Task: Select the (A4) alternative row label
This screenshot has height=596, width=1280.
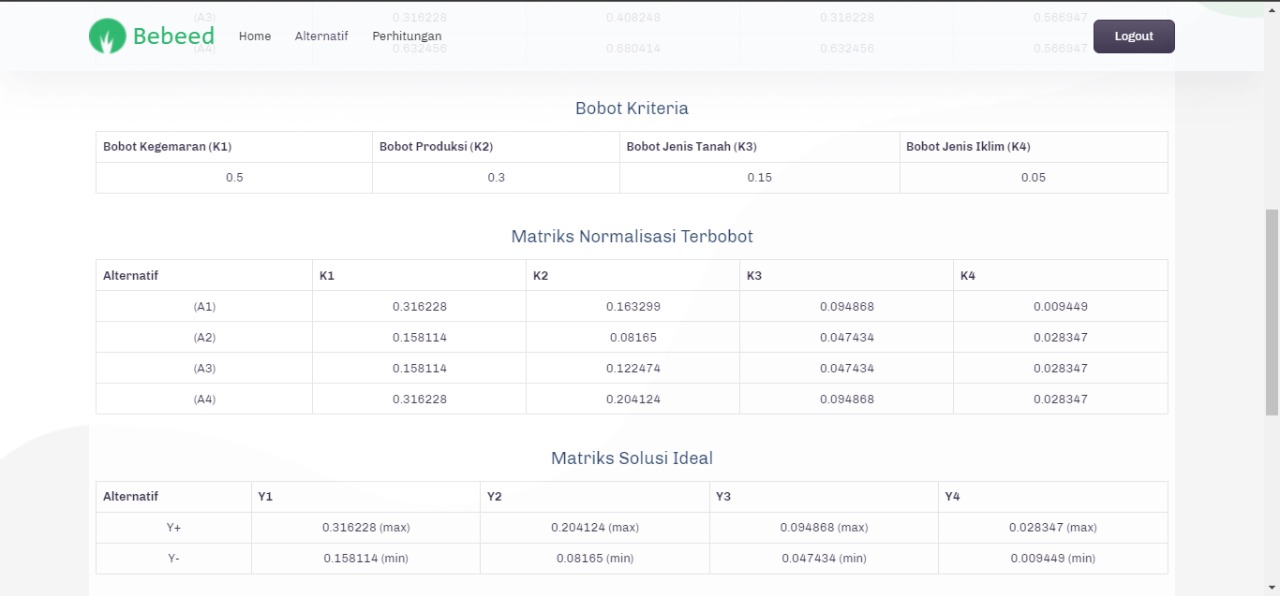Action: 204,399
